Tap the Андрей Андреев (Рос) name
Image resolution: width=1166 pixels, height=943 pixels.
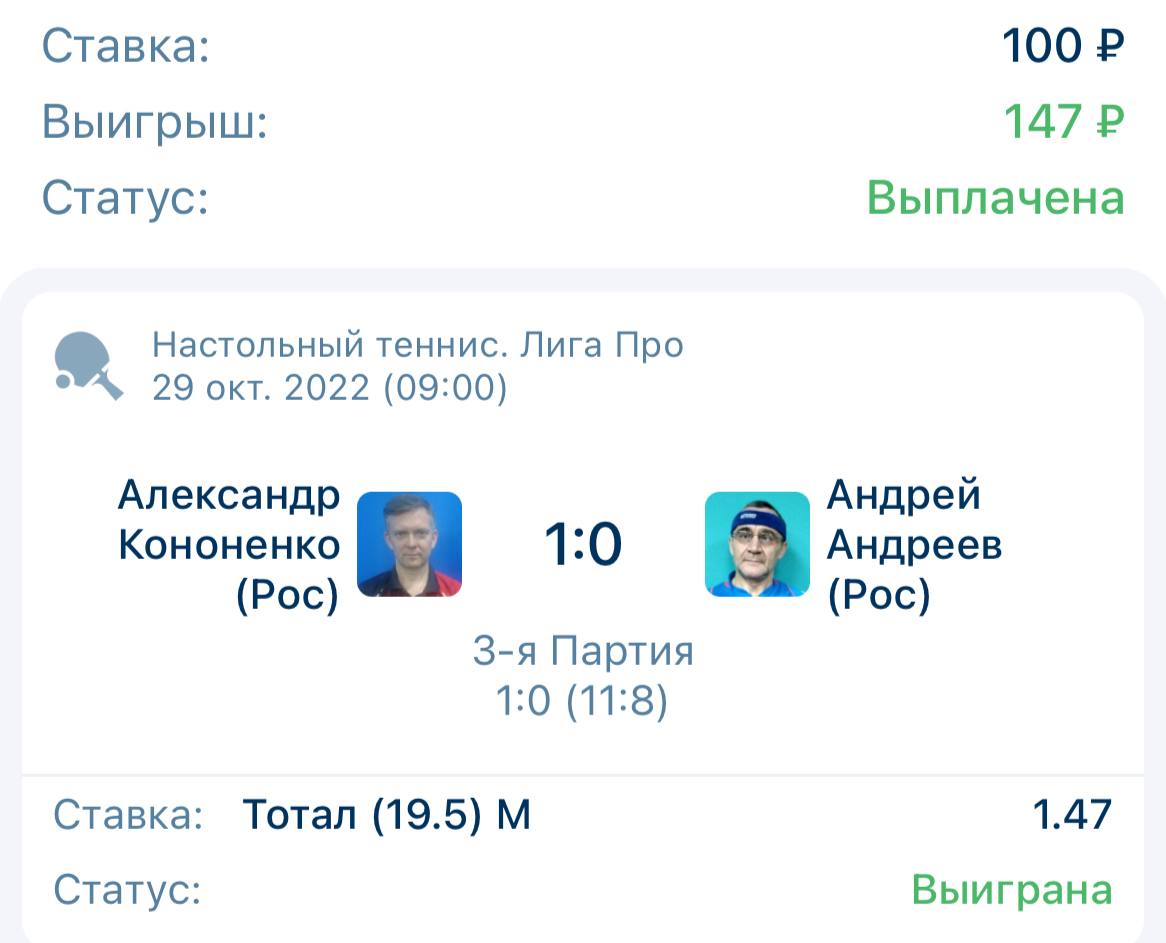pyautogui.click(x=914, y=545)
